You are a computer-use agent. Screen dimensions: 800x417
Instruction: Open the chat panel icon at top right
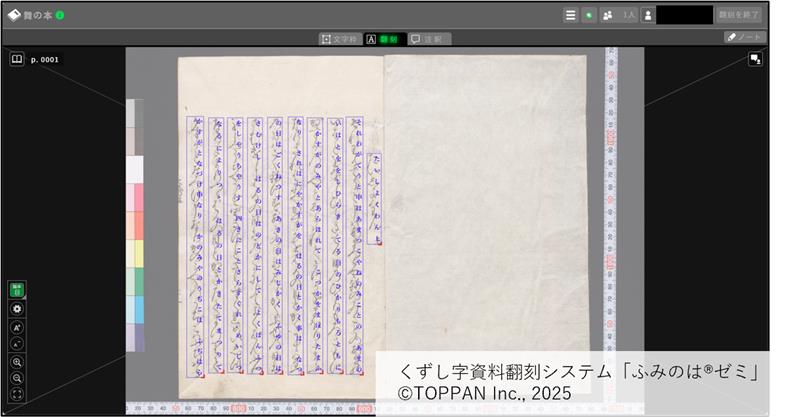(755, 60)
